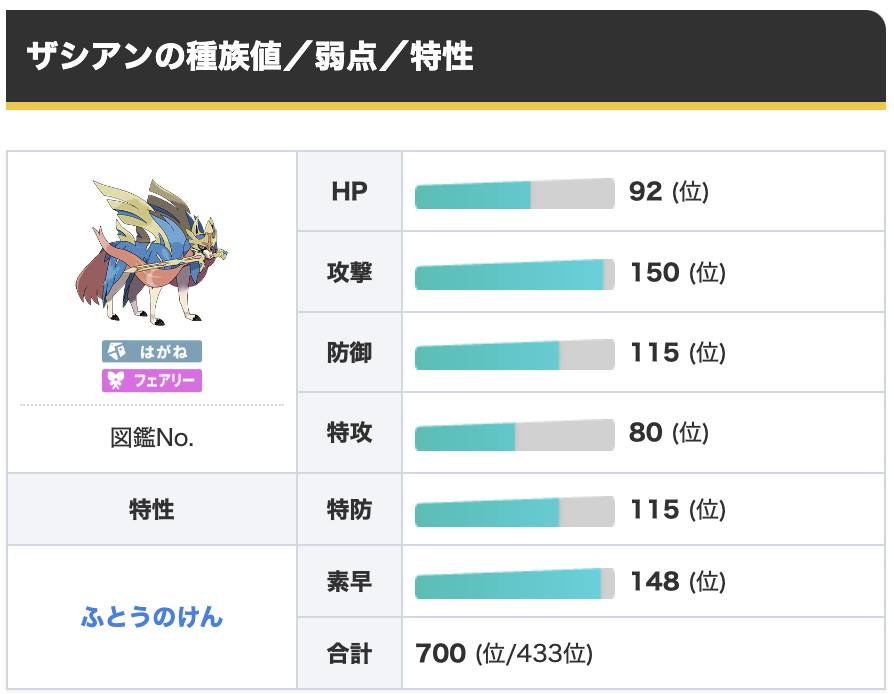894x694 pixels.
Task: Click the Zacian sprite image
Action: point(153,252)
